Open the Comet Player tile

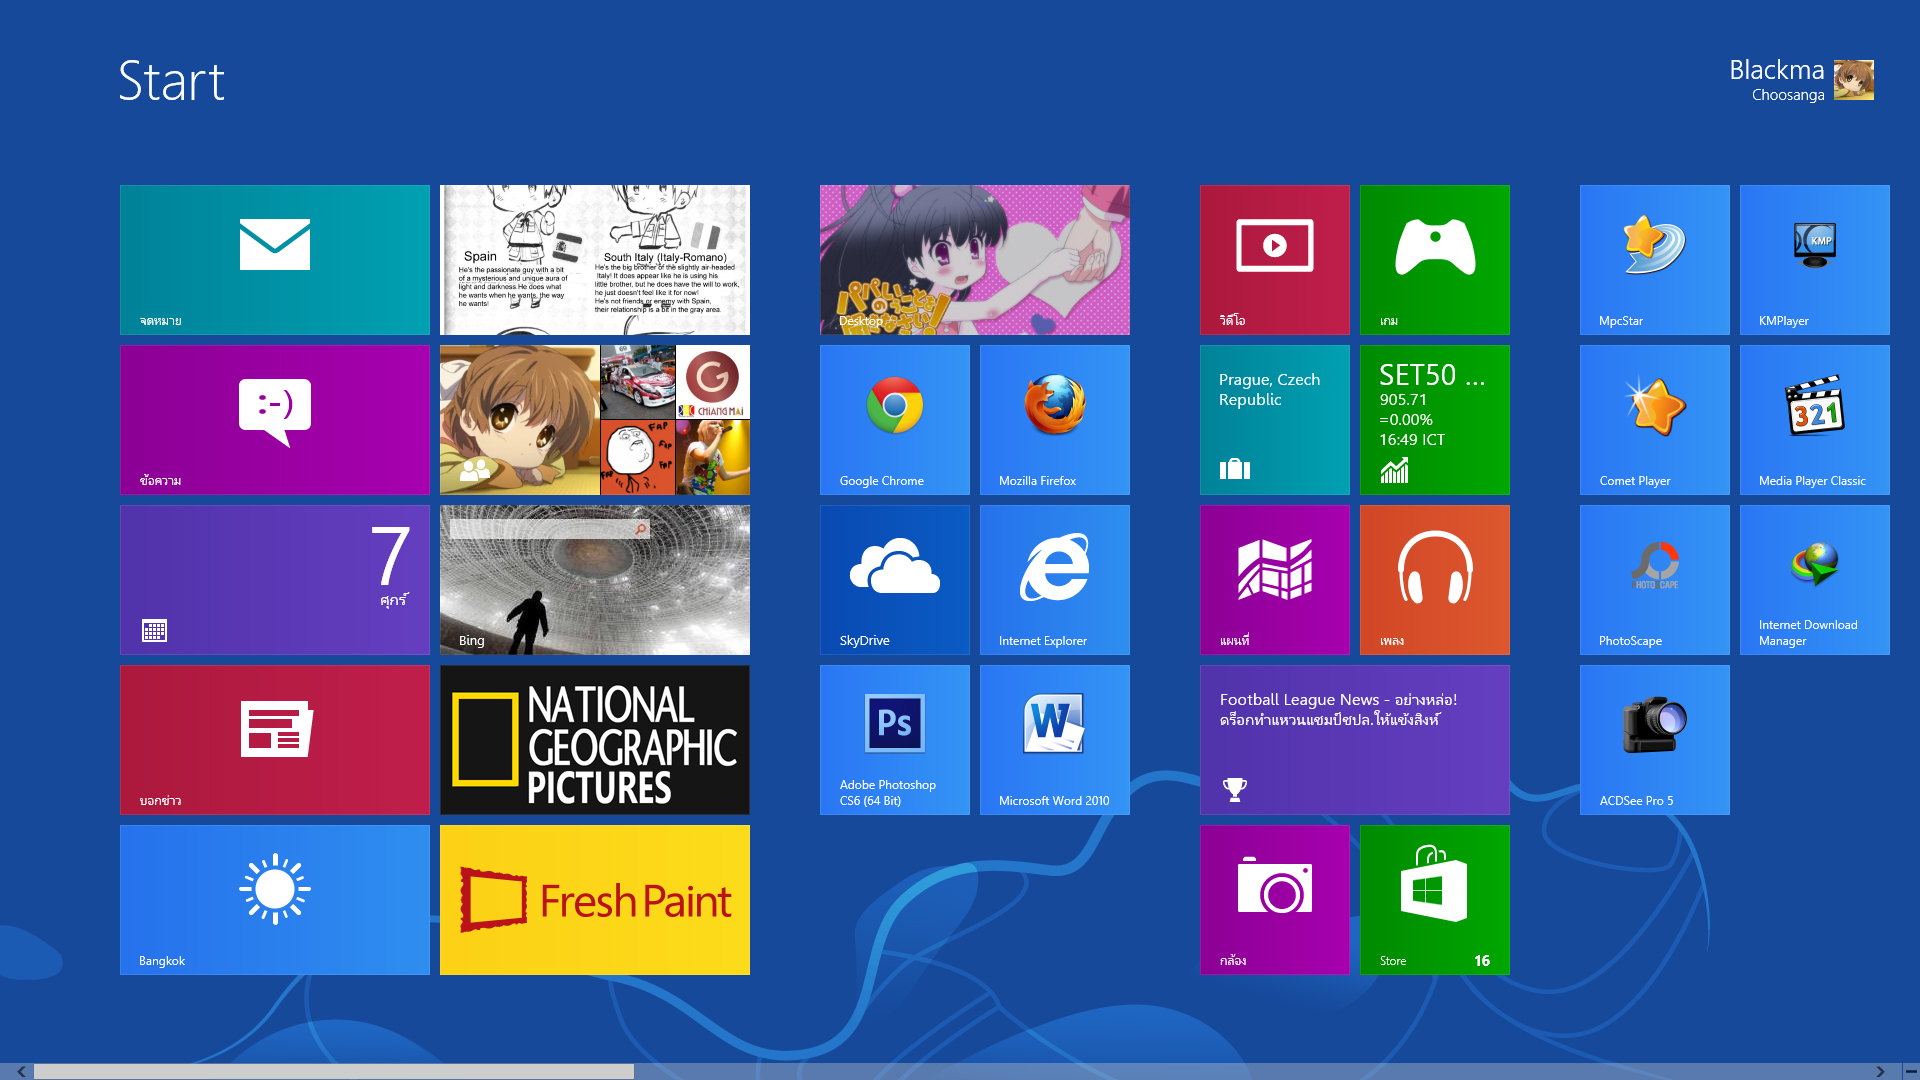click(1654, 419)
